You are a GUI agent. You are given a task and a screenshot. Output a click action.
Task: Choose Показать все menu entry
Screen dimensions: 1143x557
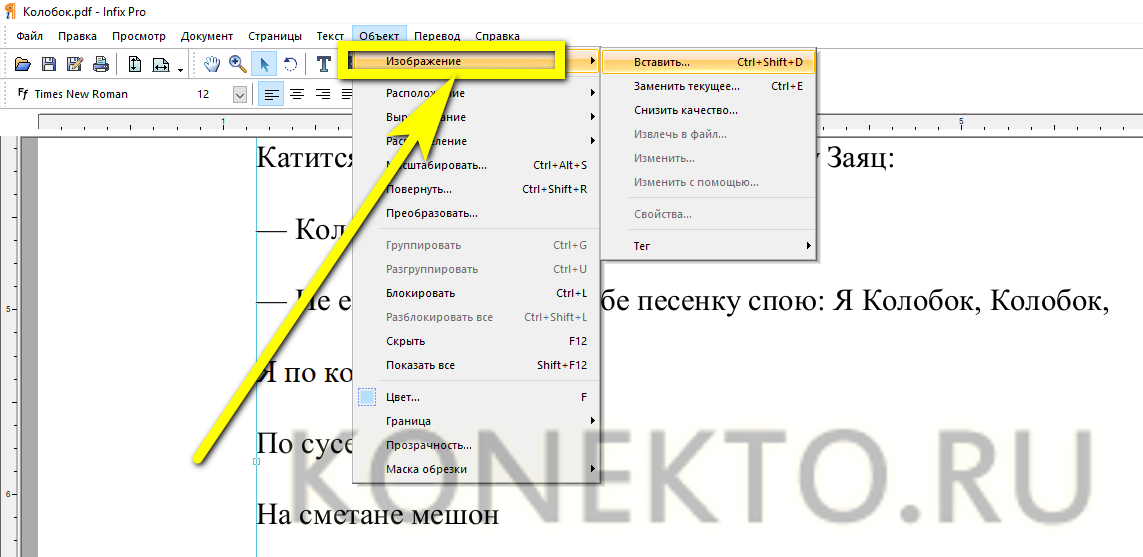tap(476, 366)
